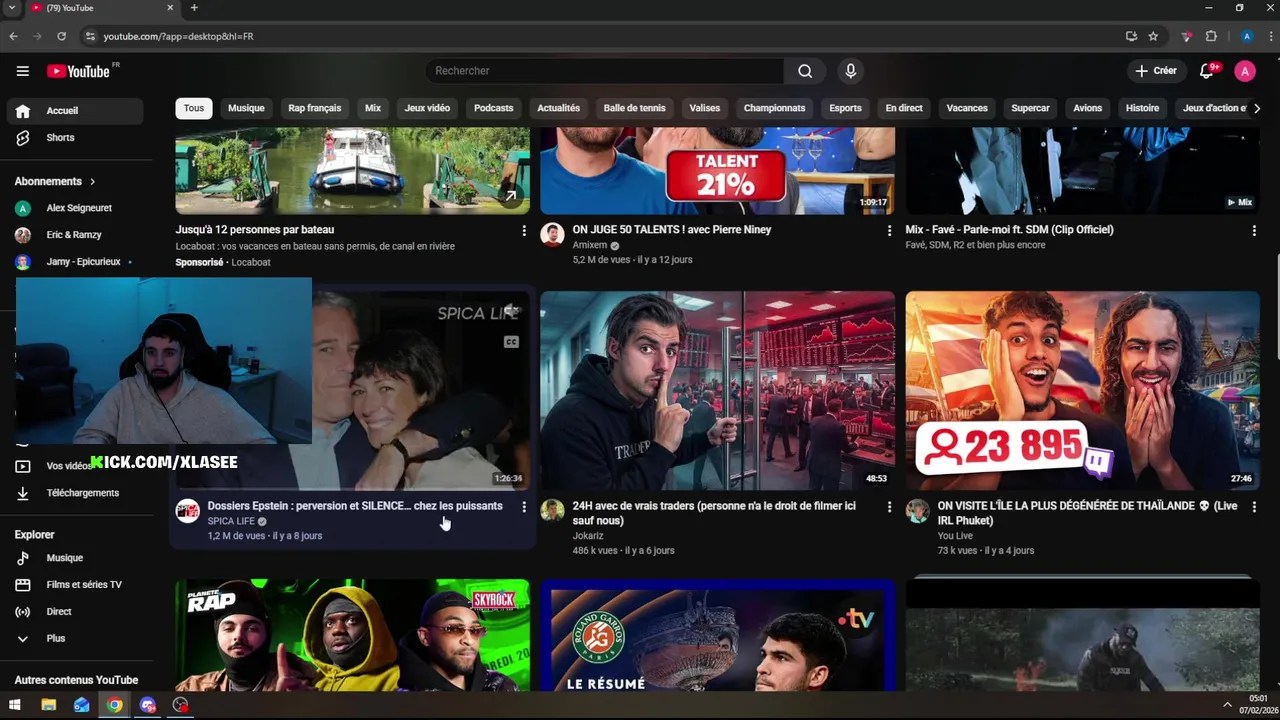Open the Planète Rap Skyrock thumbnail
The image size is (1280, 720).
click(353, 635)
